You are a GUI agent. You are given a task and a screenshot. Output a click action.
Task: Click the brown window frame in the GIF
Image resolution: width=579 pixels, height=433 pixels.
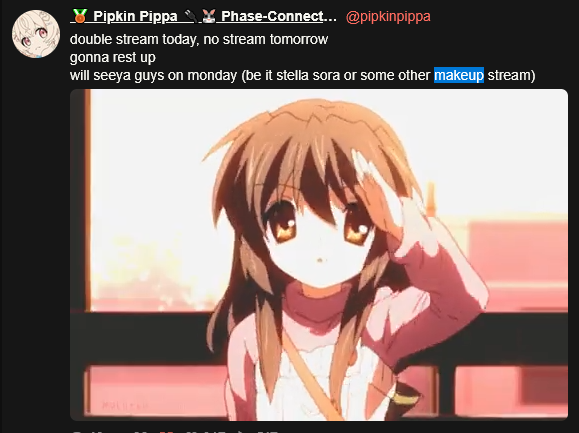point(88,201)
